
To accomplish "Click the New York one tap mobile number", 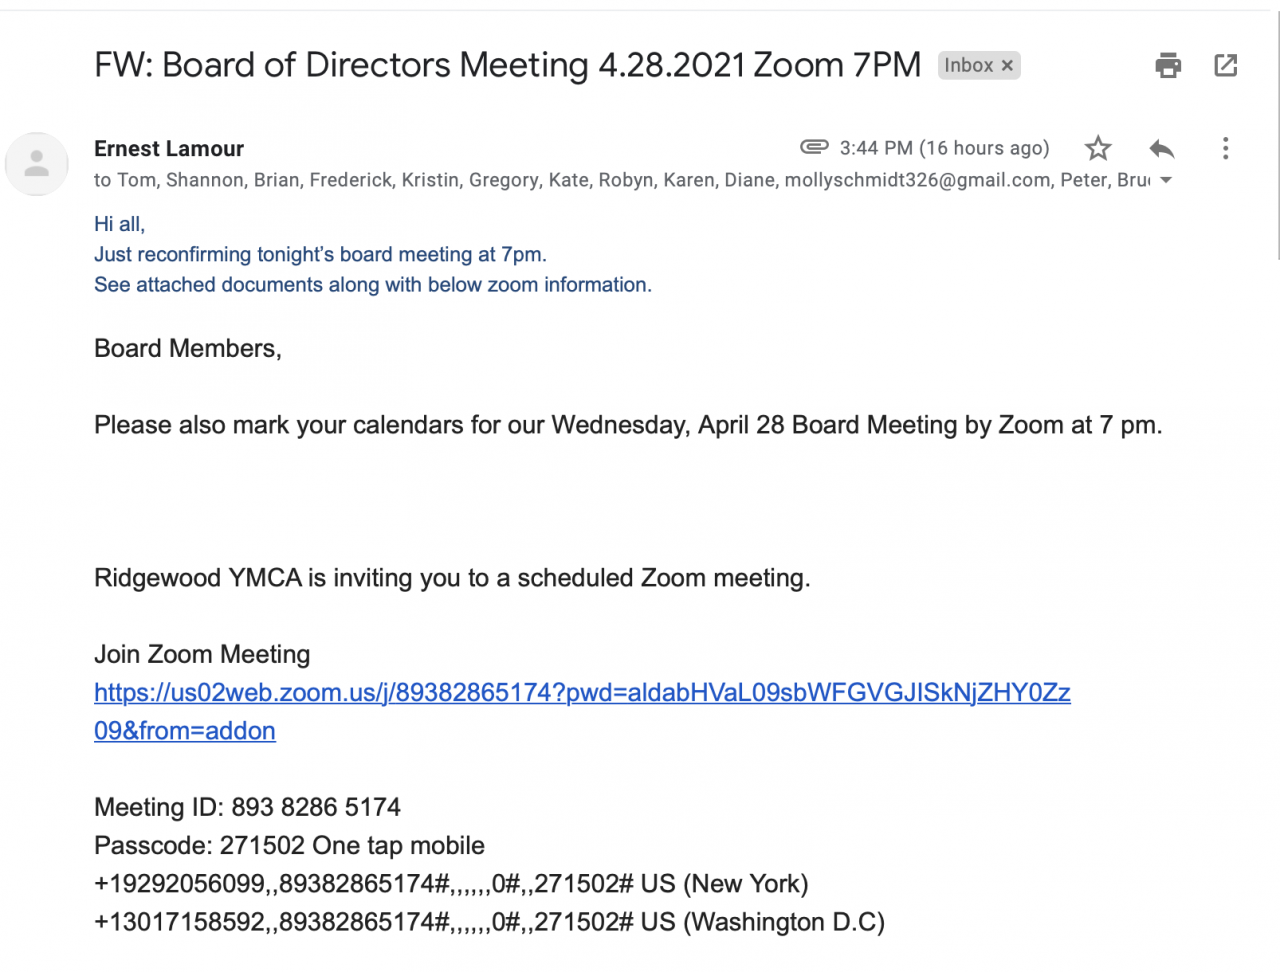I will click(451, 884).
